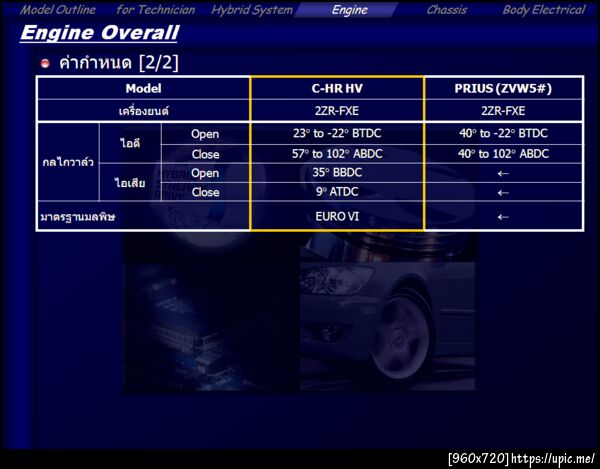Click the ไอดี intake label
This screenshot has height=469, width=600.
pyautogui.click(x=130, y=143)
